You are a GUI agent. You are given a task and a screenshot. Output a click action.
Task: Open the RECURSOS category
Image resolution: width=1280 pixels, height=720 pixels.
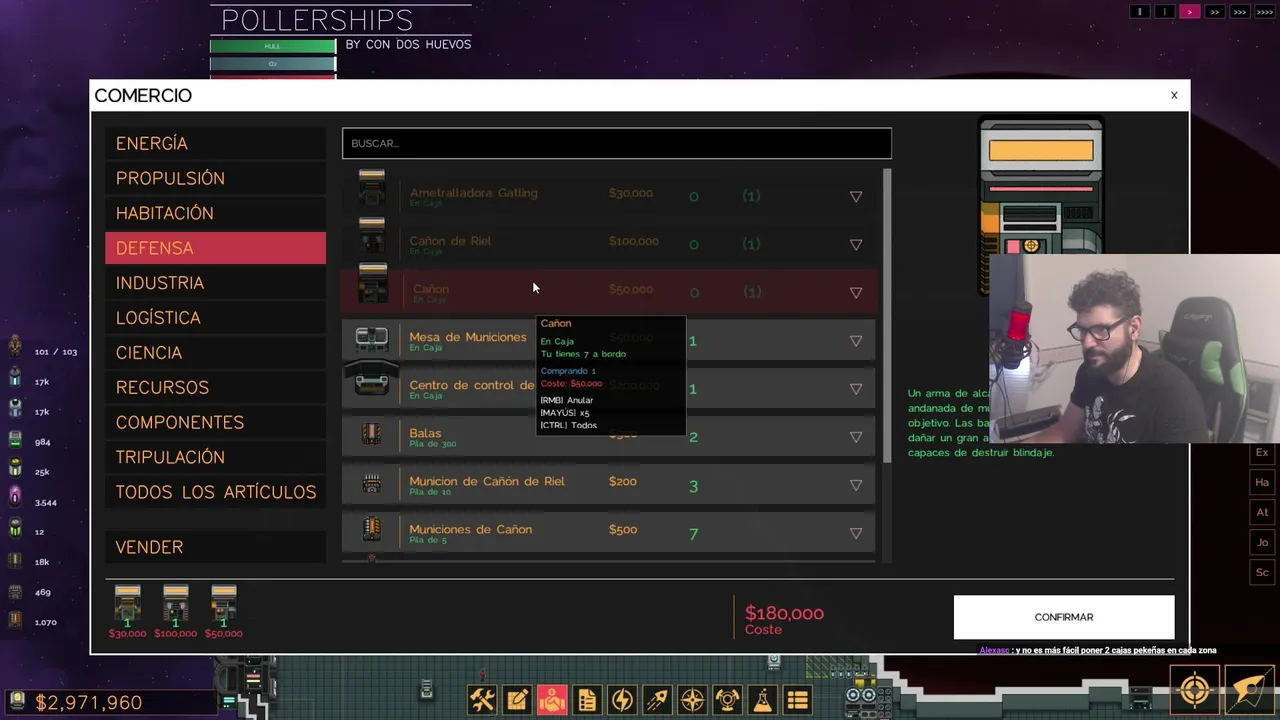pyautogui.click(x=215, y=387)
